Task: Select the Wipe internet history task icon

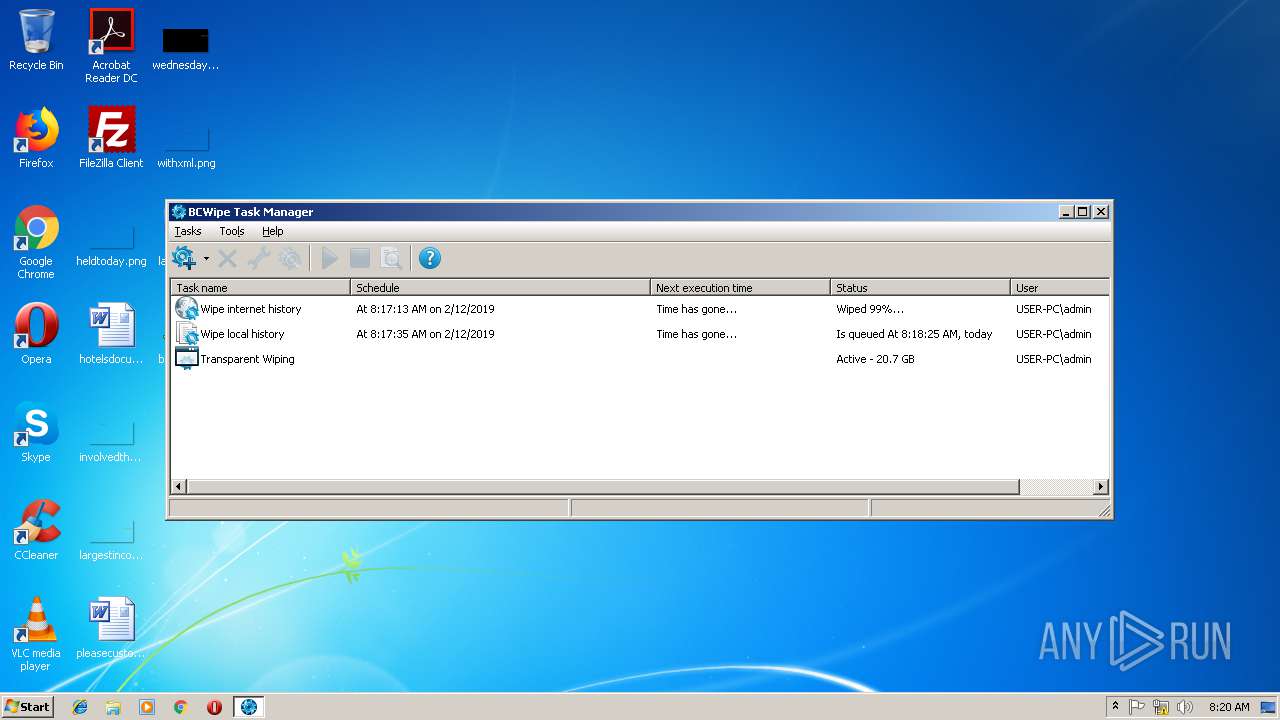Action: coord(187,309)
